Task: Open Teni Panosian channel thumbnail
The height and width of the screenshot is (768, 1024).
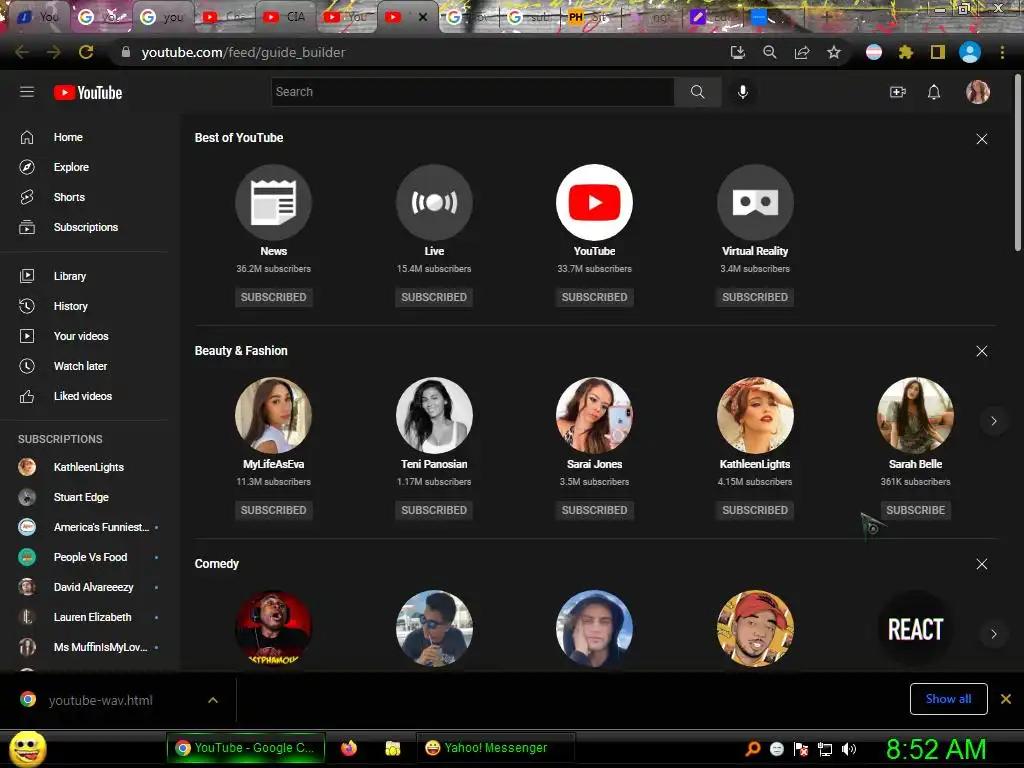Action: tap(434, 415)
